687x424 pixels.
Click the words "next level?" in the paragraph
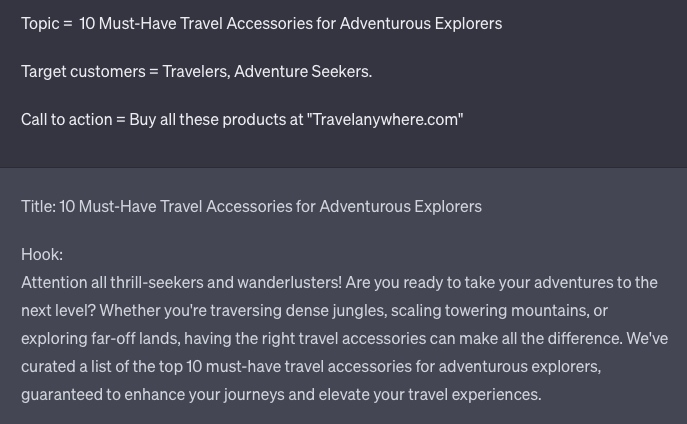(58, 311)
